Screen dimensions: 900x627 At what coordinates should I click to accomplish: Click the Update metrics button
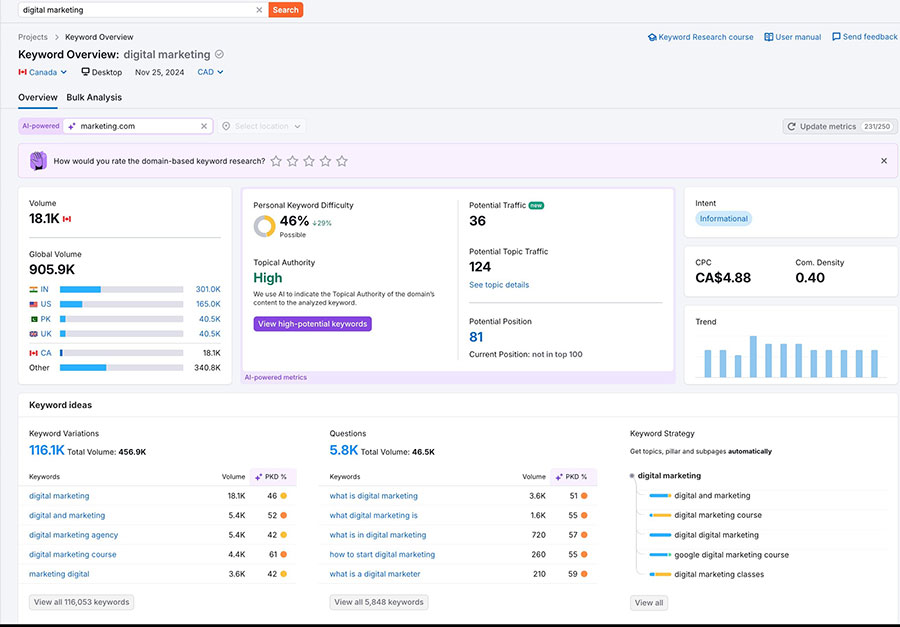click(x=840, y=126)
